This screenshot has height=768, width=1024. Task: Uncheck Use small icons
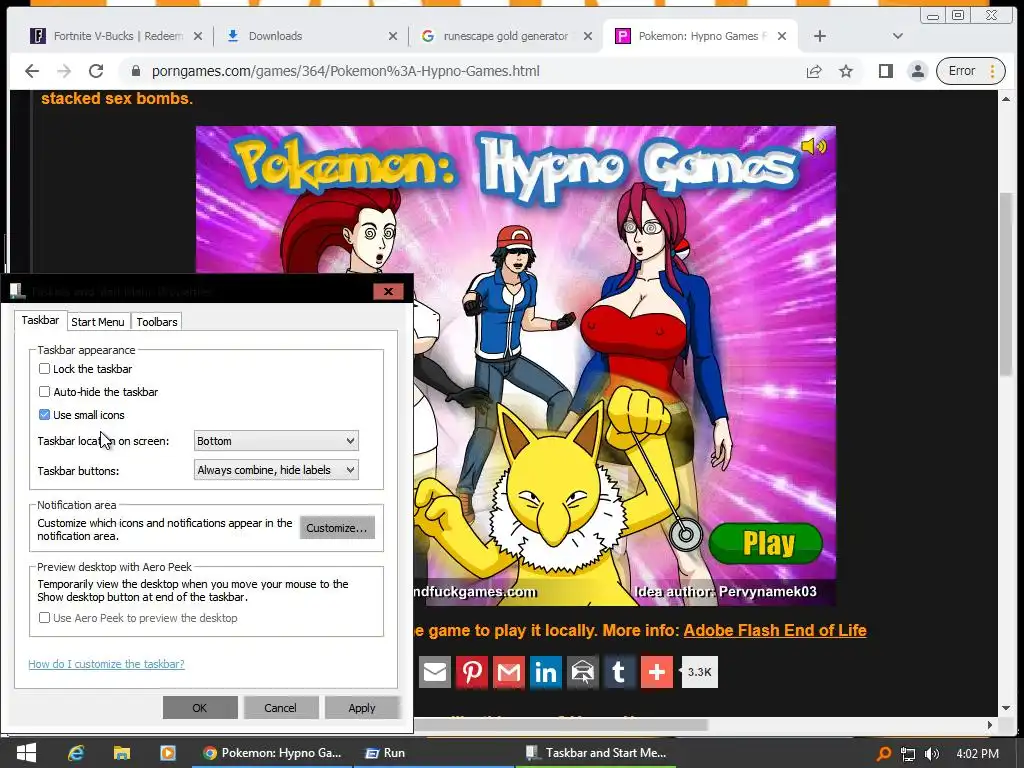click(x=44, y=415)
